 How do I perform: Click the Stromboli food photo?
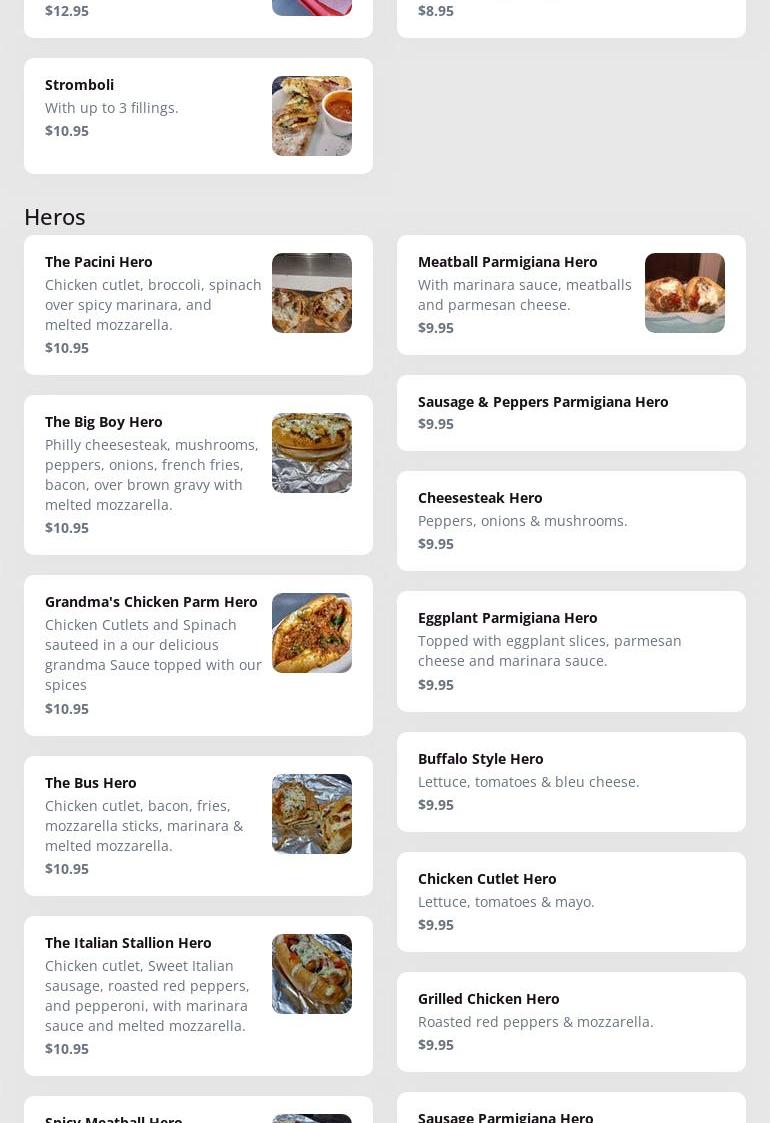click(311, 116)
